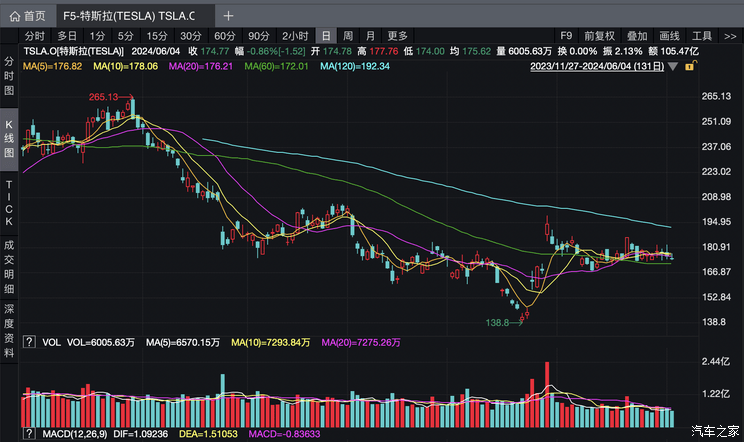Click the VOL=6005.63万 volume label
Image resolution: width=744 pixels, height=442 pixels.
coord(101,342)
